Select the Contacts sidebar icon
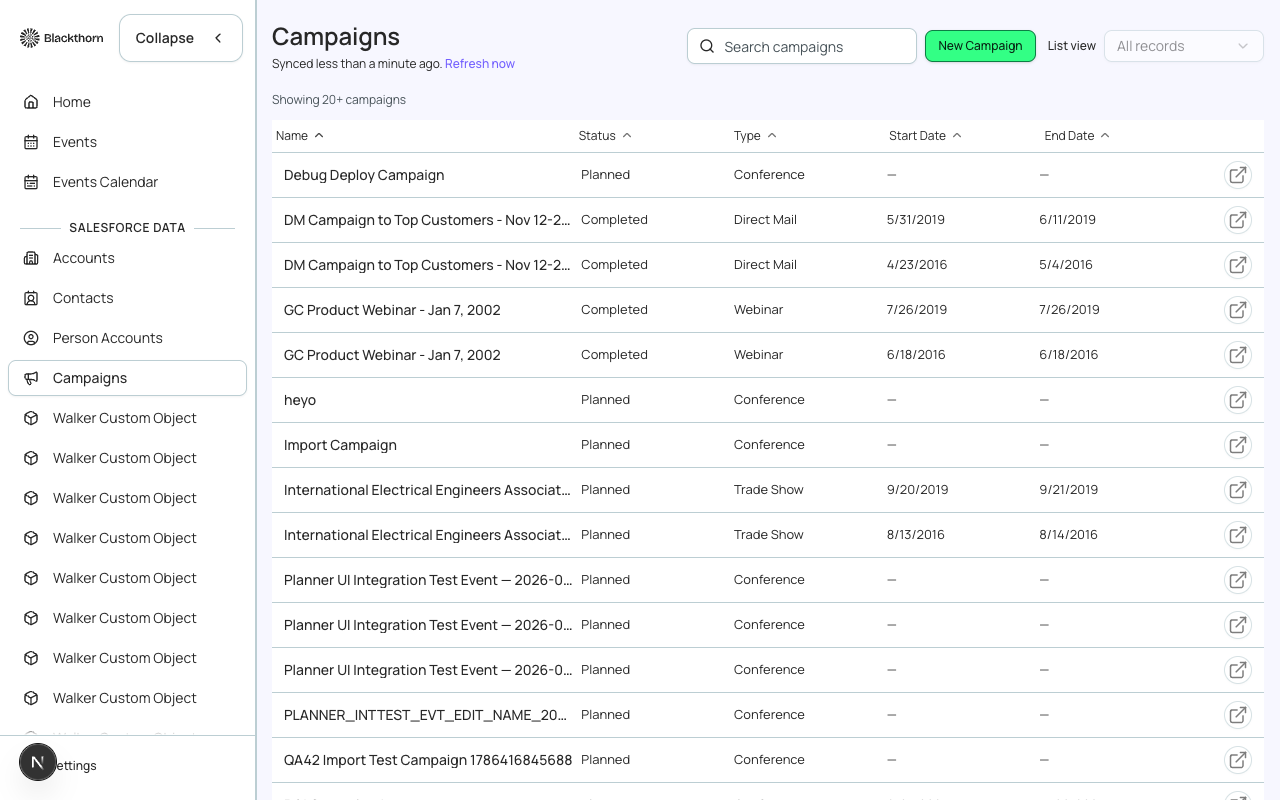Screen dimensions: 1280x800 coord(31,298)
